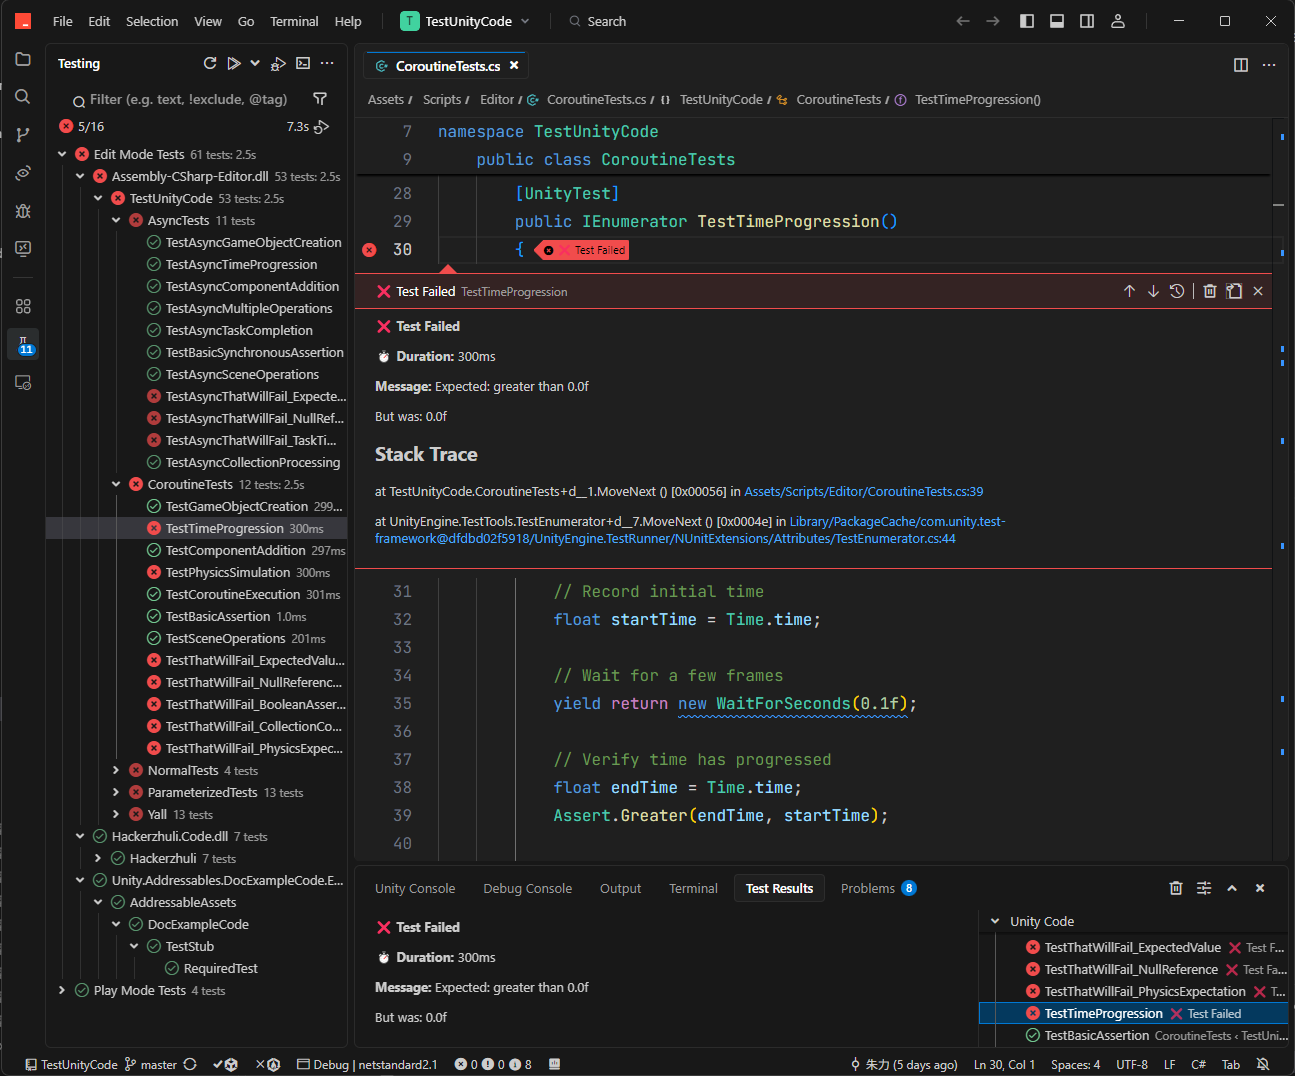Maximize the bottom panel chevron up
This screenshot has width=1295, height=1076.
[x=1232, y=888]
